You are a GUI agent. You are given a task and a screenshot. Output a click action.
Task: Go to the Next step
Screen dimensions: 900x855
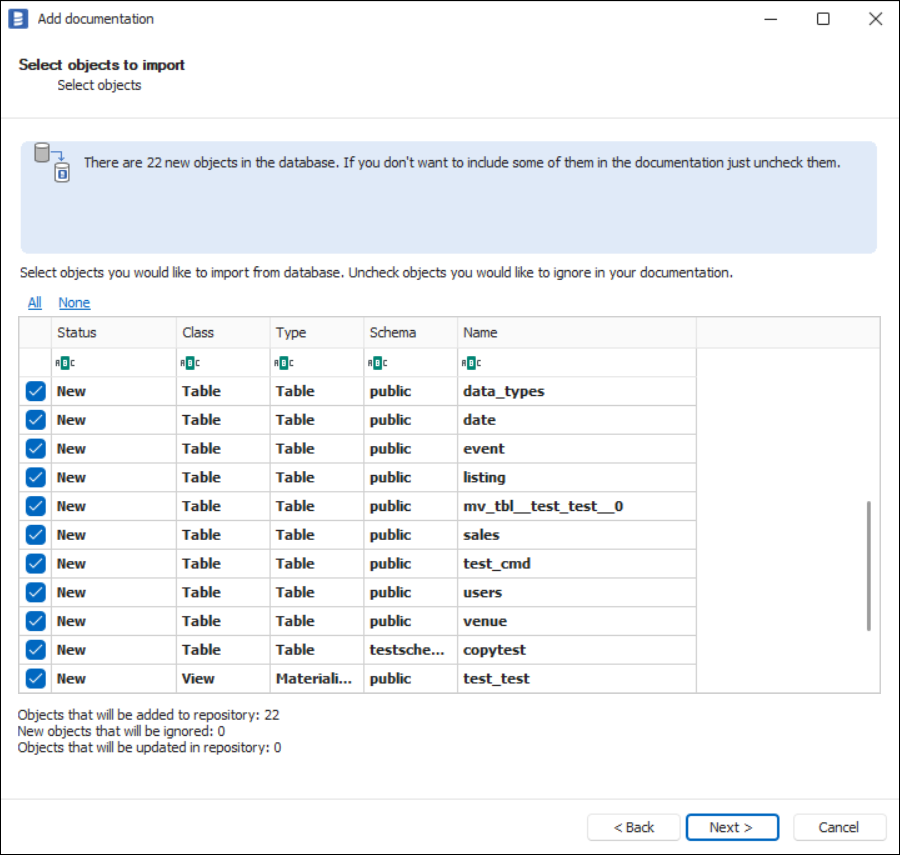point(732,827)
